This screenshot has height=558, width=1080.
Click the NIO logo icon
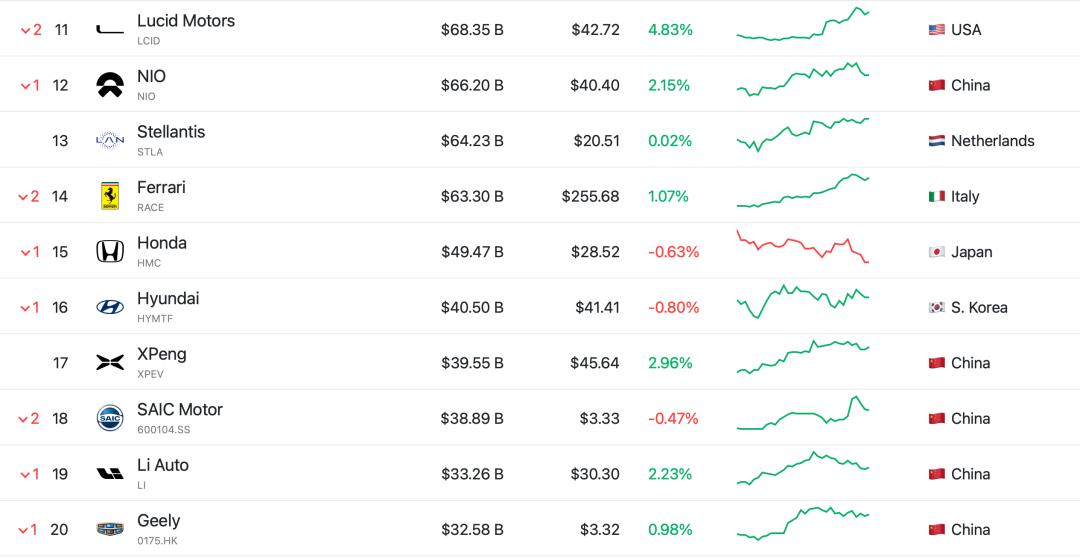[110, 85]
